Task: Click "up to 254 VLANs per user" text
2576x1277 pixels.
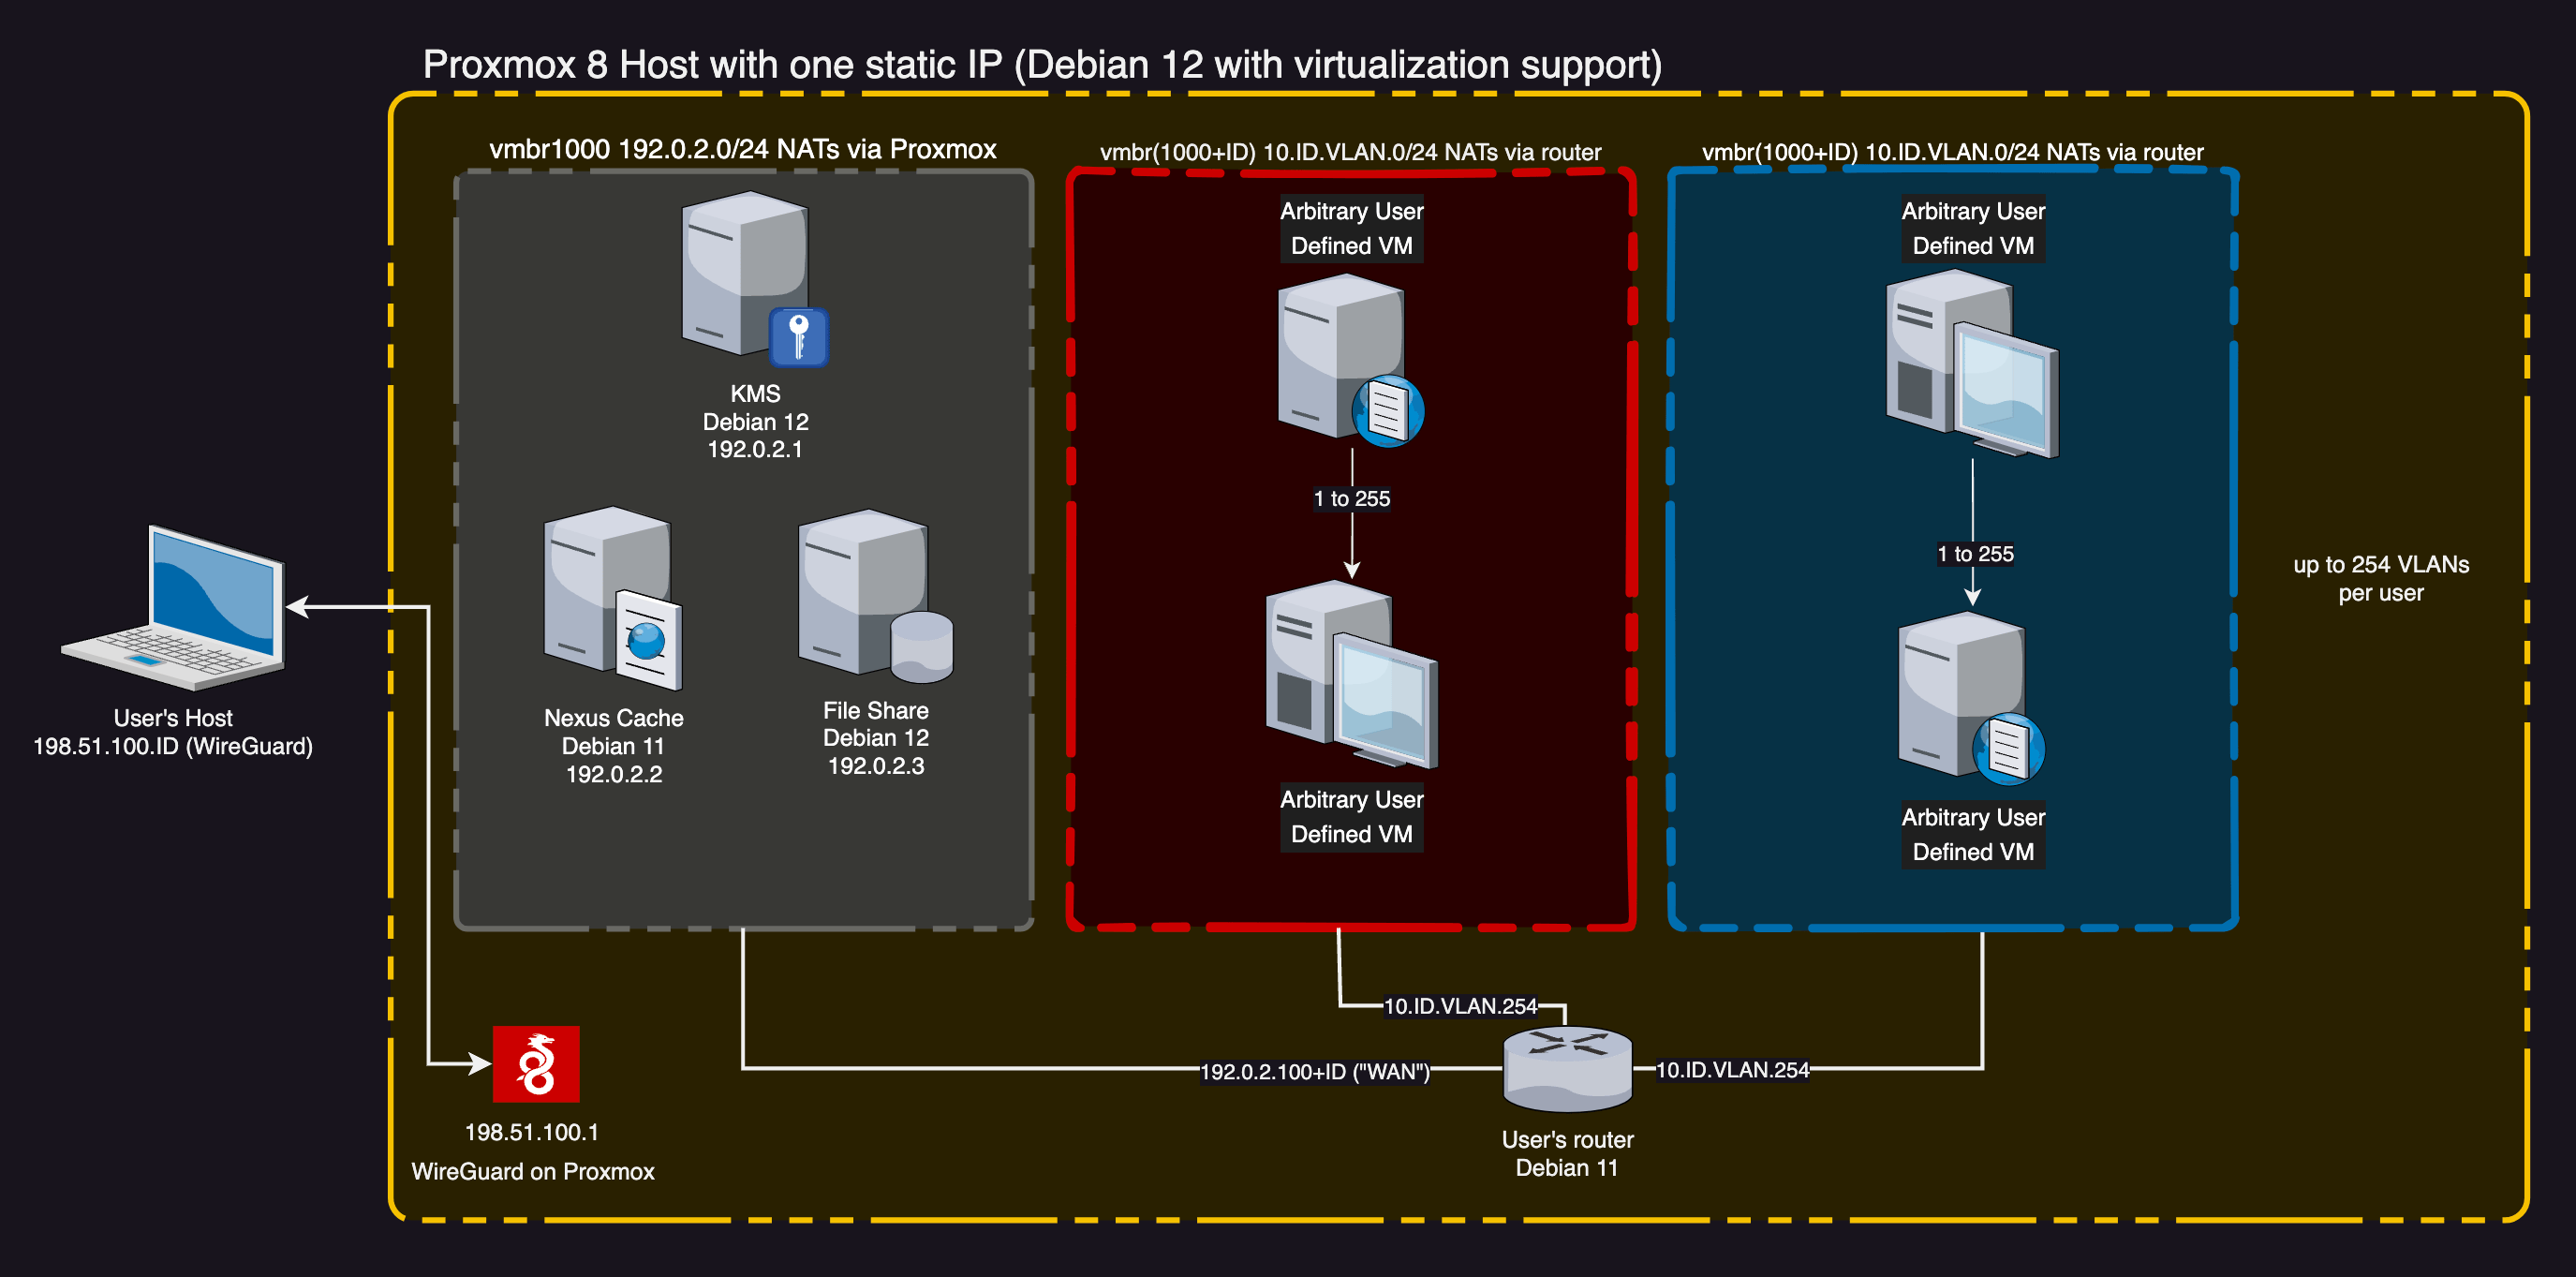Action: click(x=2380, y=578)
